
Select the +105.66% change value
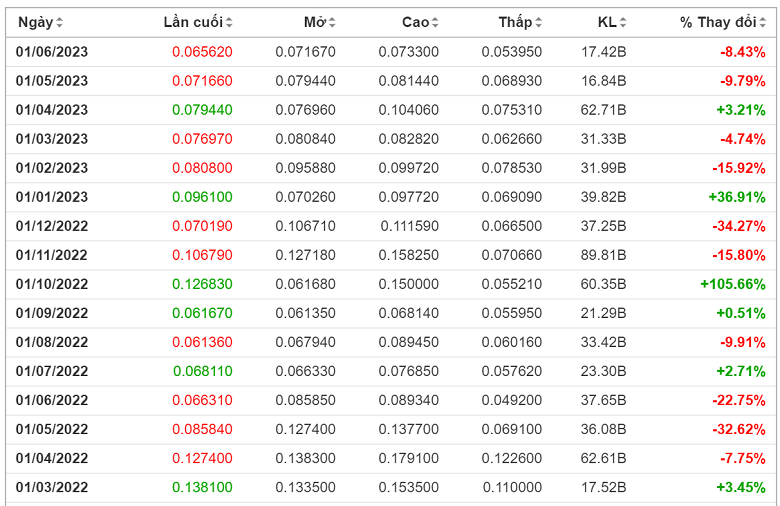point(732,284)
